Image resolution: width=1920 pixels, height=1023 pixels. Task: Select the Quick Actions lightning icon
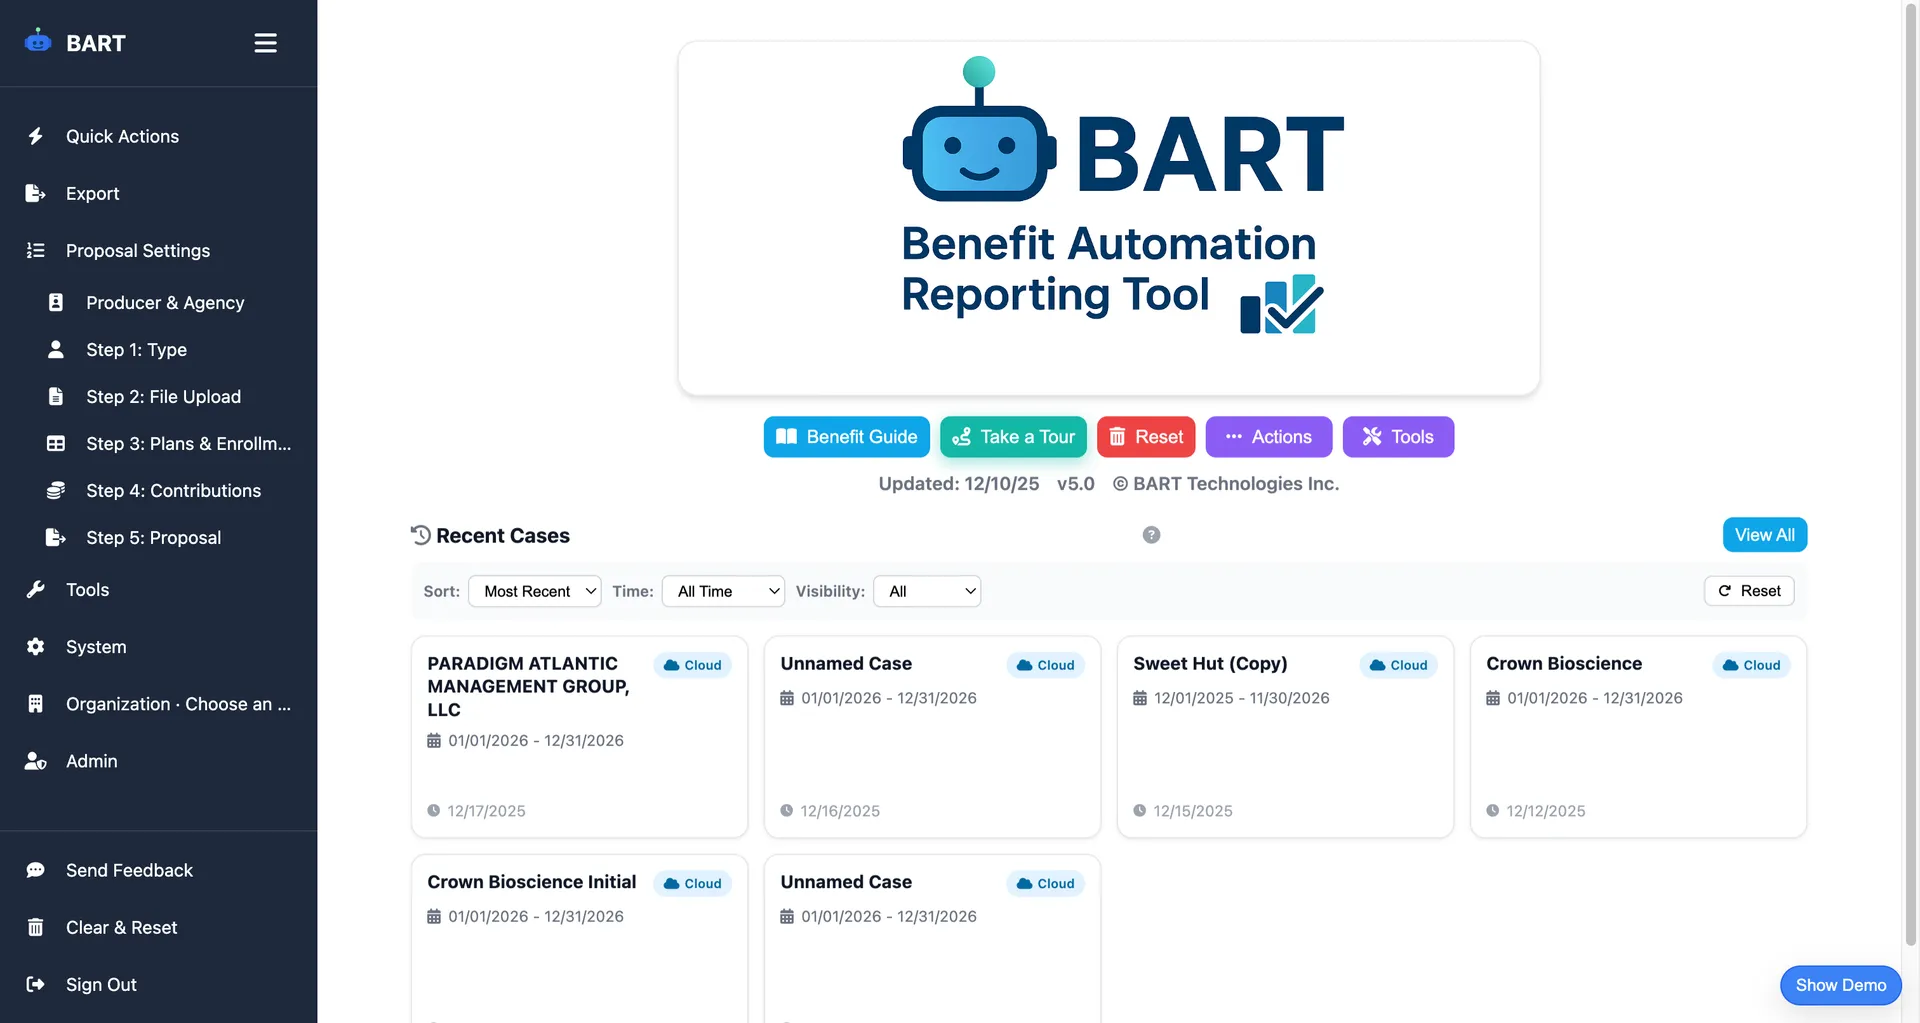pos(35,136)
